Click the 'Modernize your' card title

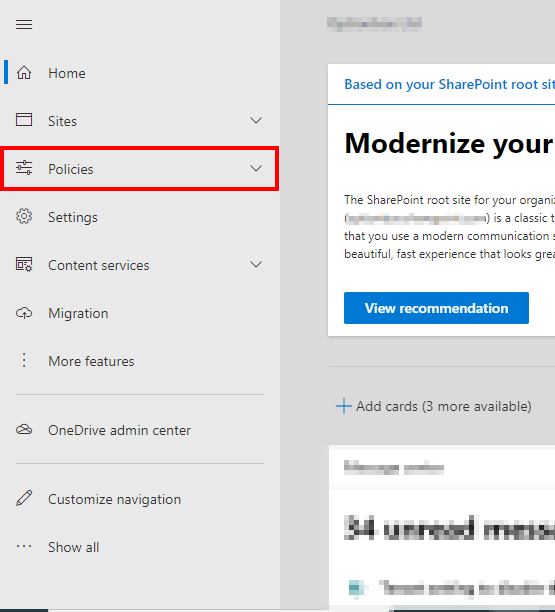tap(449, 144)
